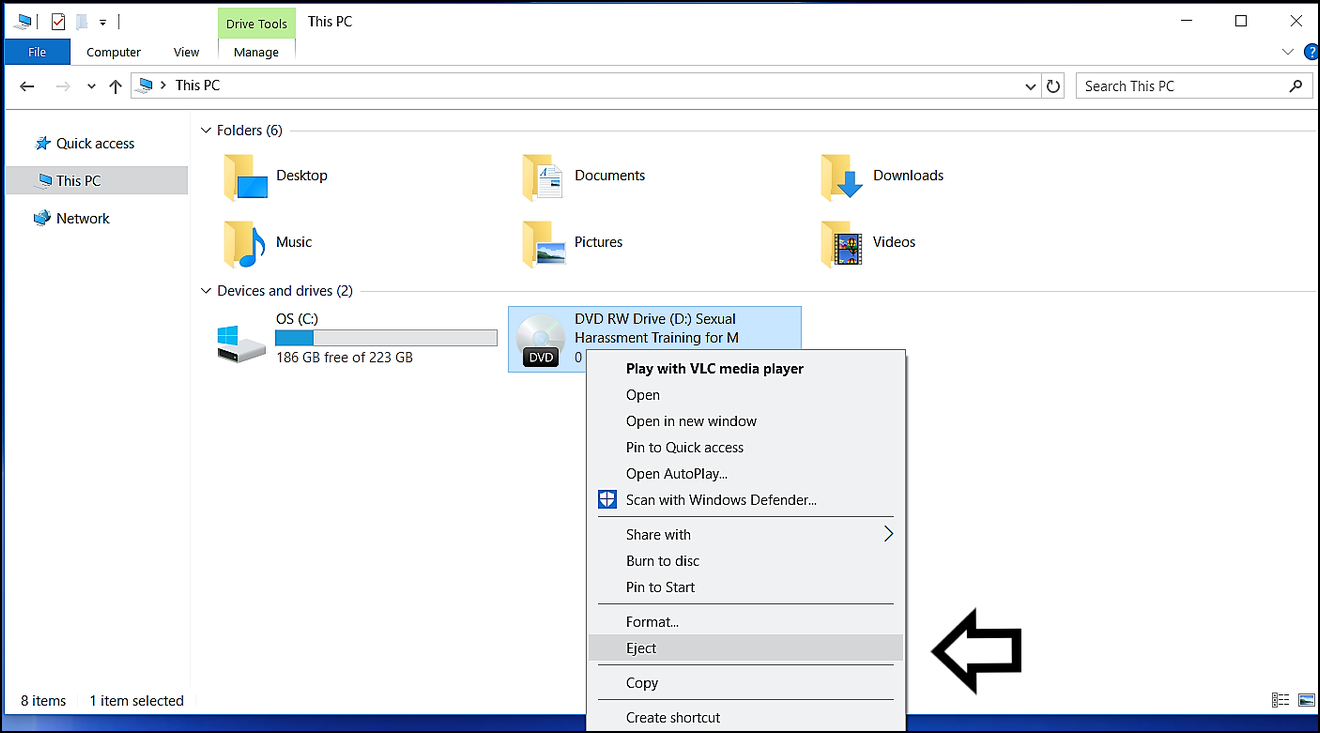The height and width of the screenshot is (733, 1320).
Task: Open the recent locations dropdown arrow
Action: [91, 86]
